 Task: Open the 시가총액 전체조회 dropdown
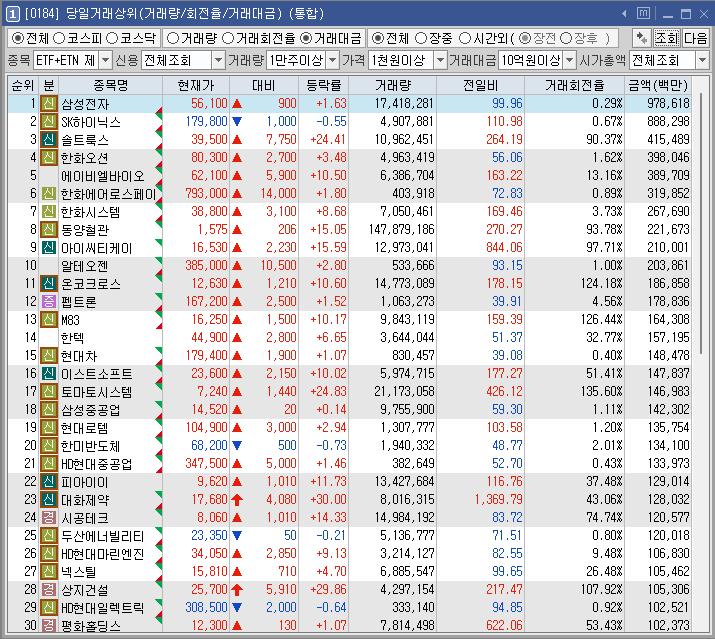pos(702,60)
